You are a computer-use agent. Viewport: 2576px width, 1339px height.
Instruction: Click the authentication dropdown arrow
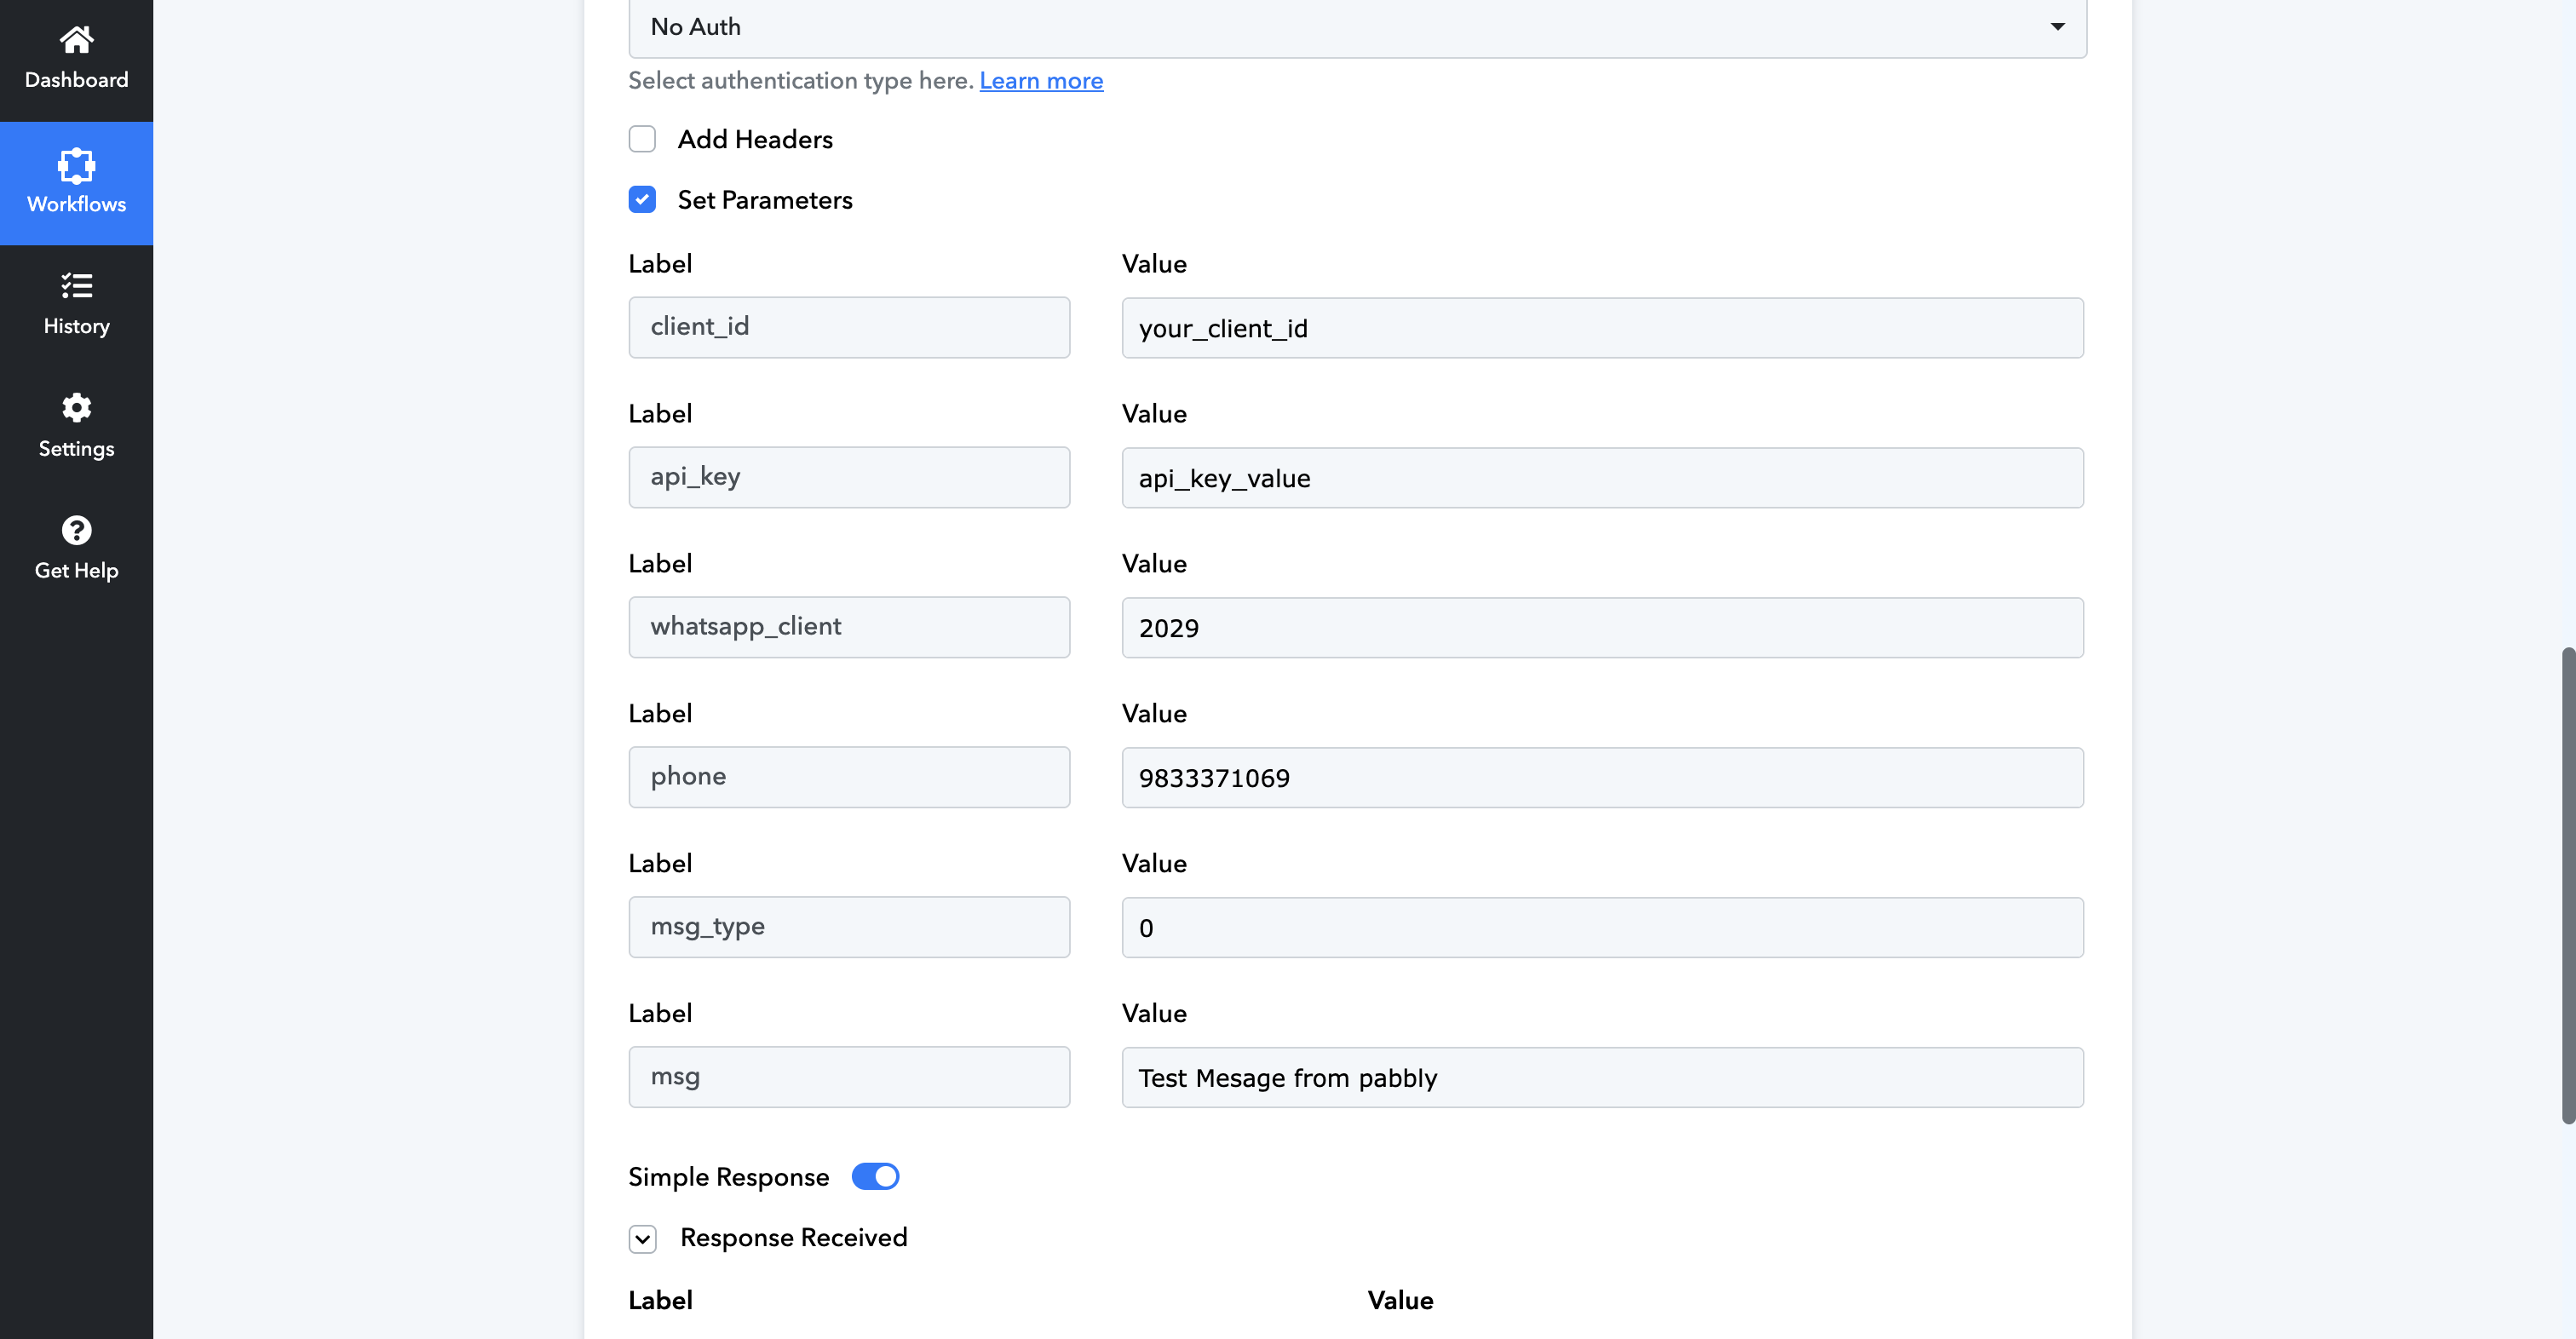pos(2057,27)
